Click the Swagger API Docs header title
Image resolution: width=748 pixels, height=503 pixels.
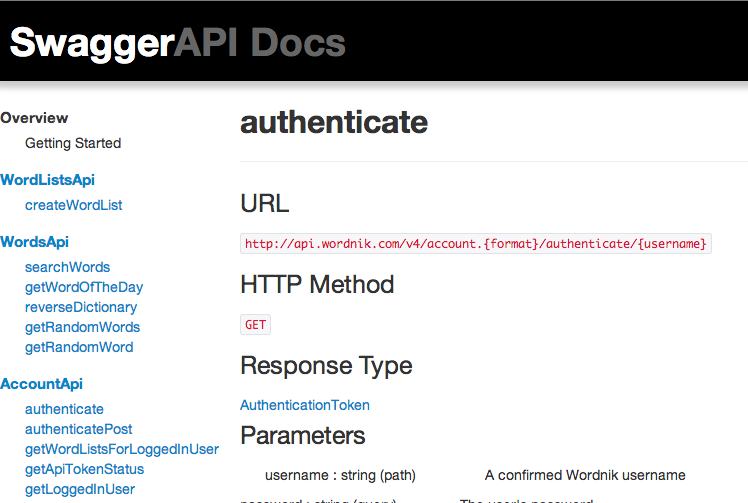pyautogui.click(x=178, y=42)
